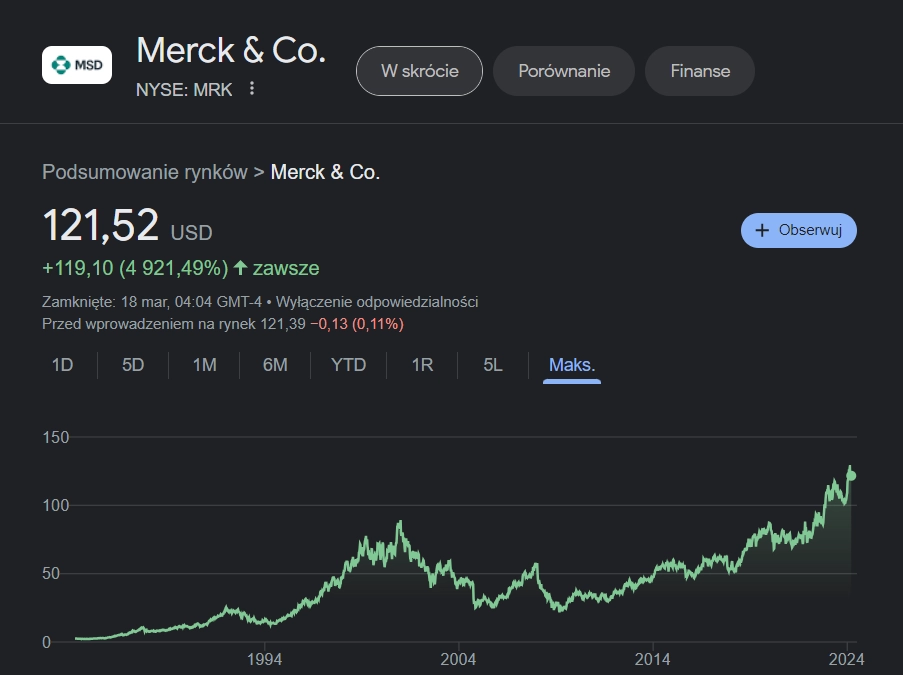Select the 5L five-year range

click(493, 365)
